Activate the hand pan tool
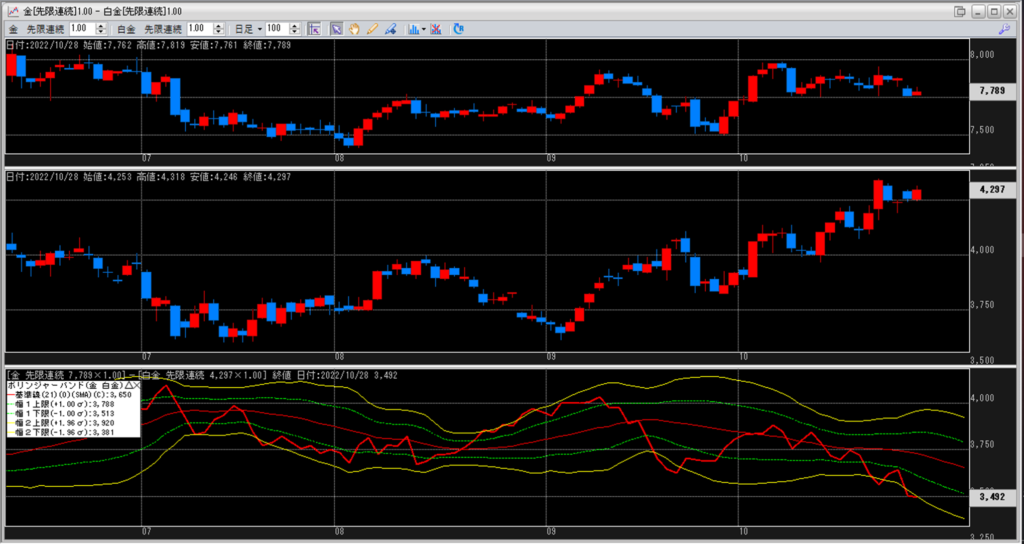This screenshot has width=1024, height=544. (x=354, y=29)
